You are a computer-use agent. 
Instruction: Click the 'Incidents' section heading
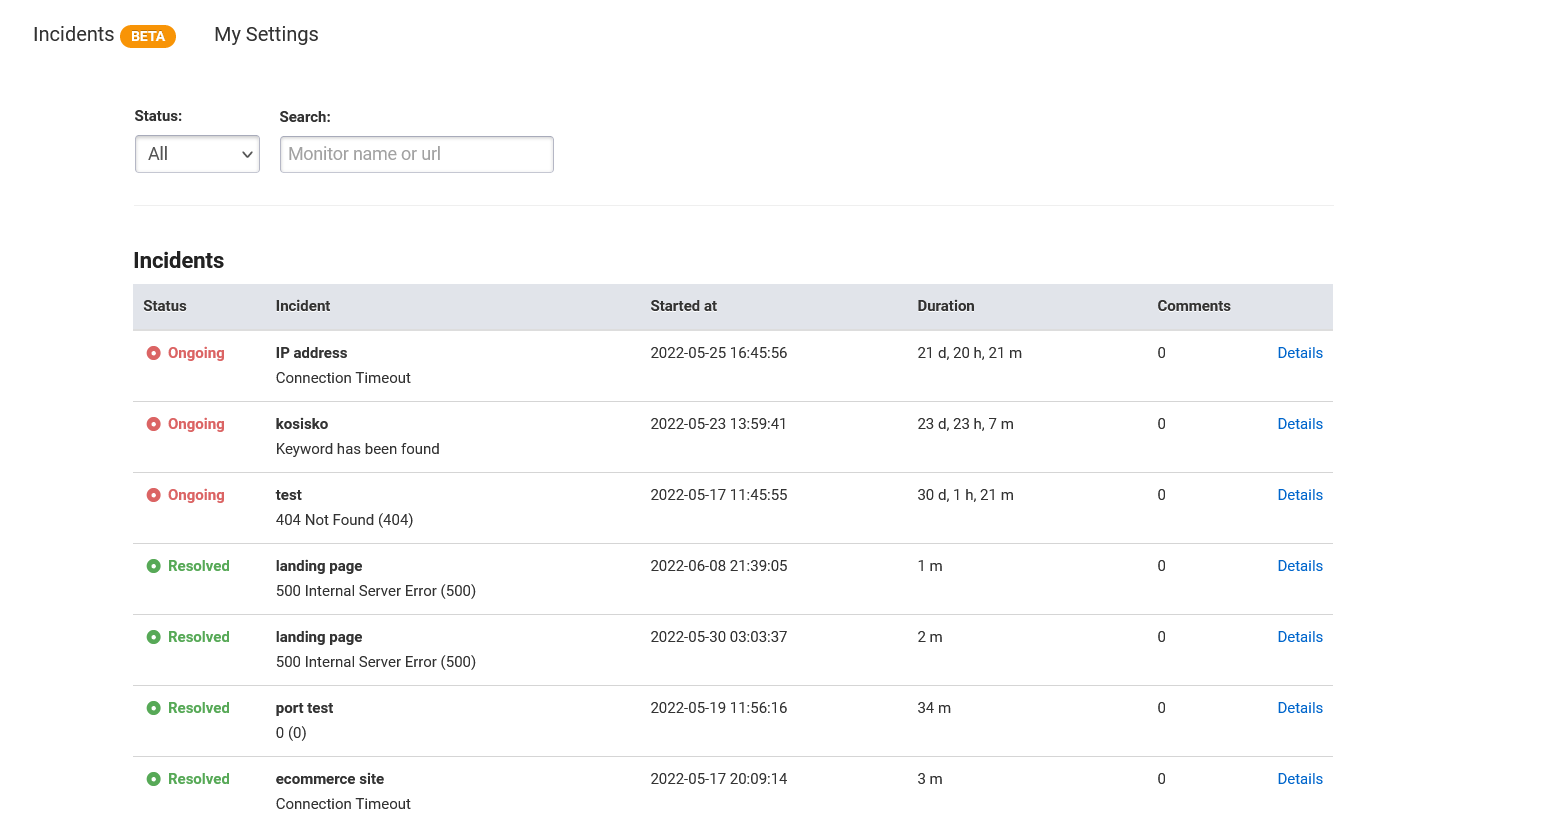point(178,260)
